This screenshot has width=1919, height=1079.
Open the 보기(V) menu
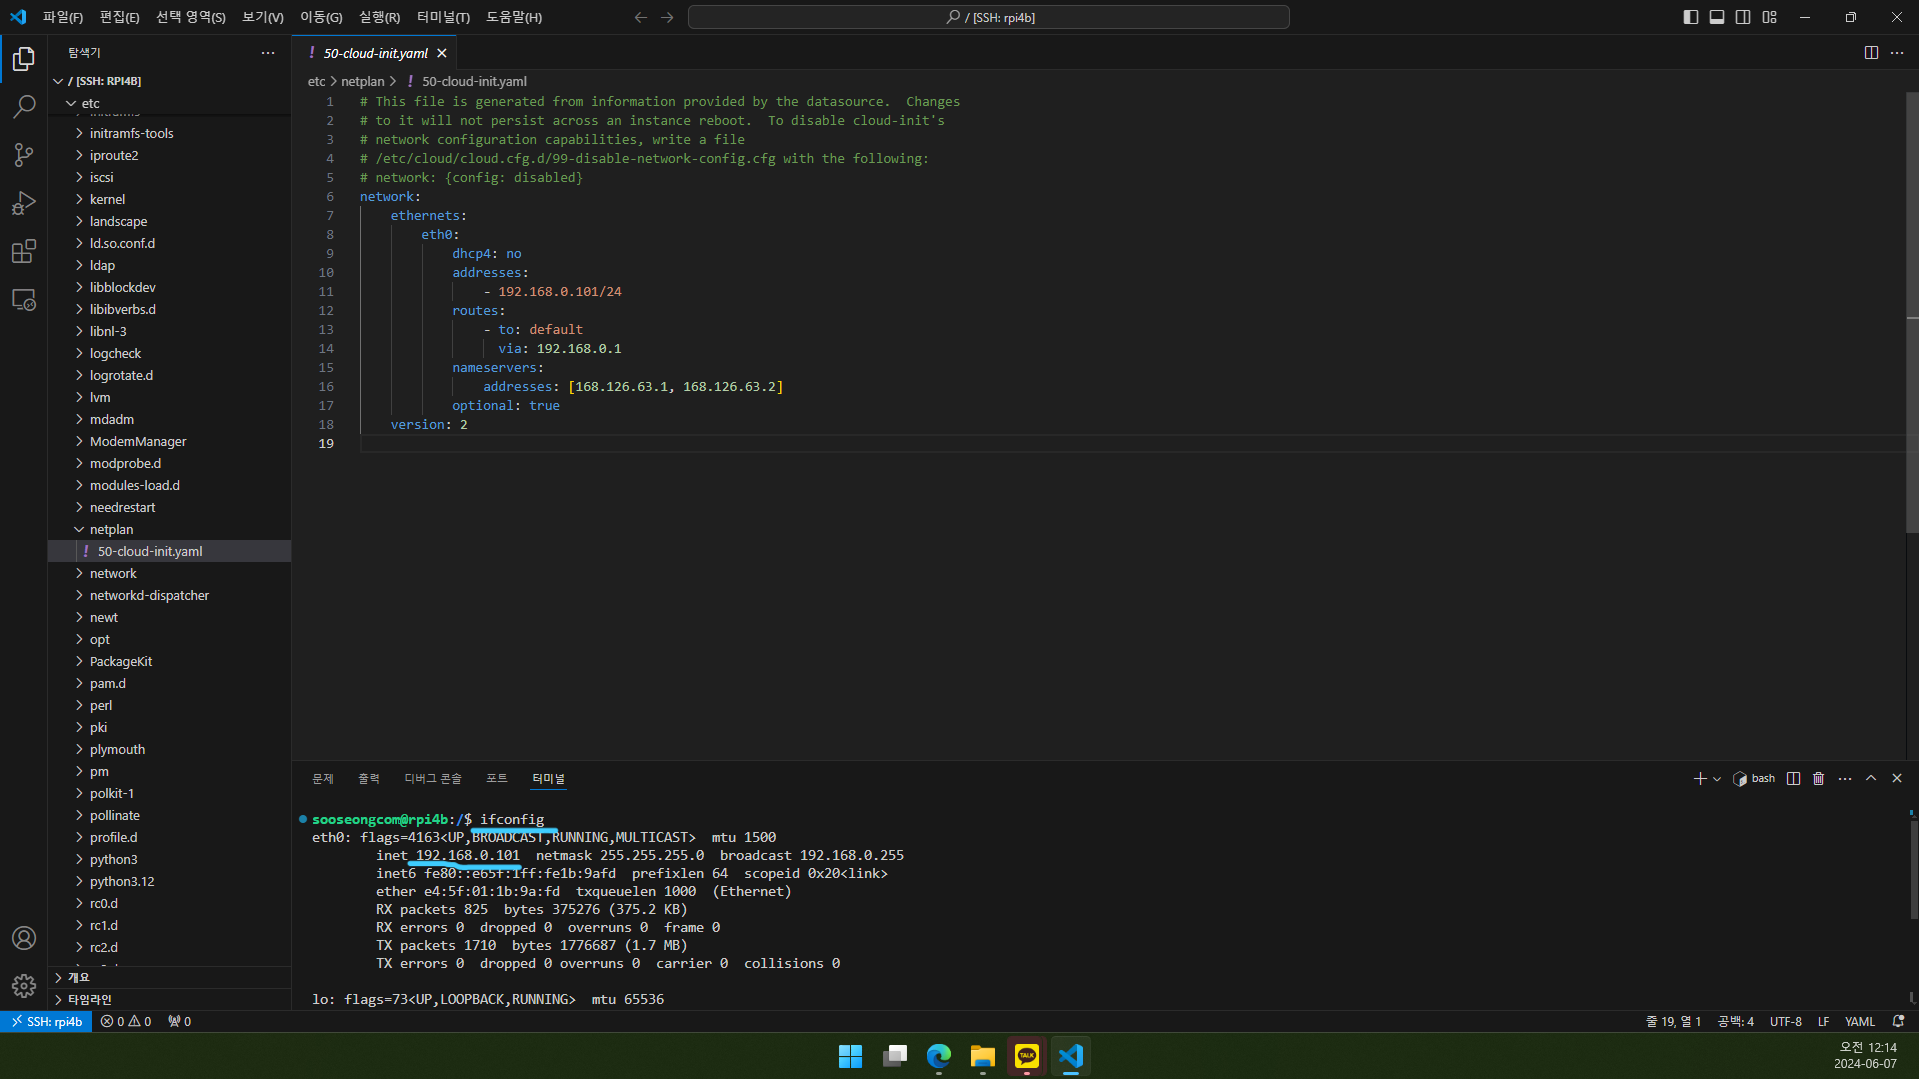262,17
